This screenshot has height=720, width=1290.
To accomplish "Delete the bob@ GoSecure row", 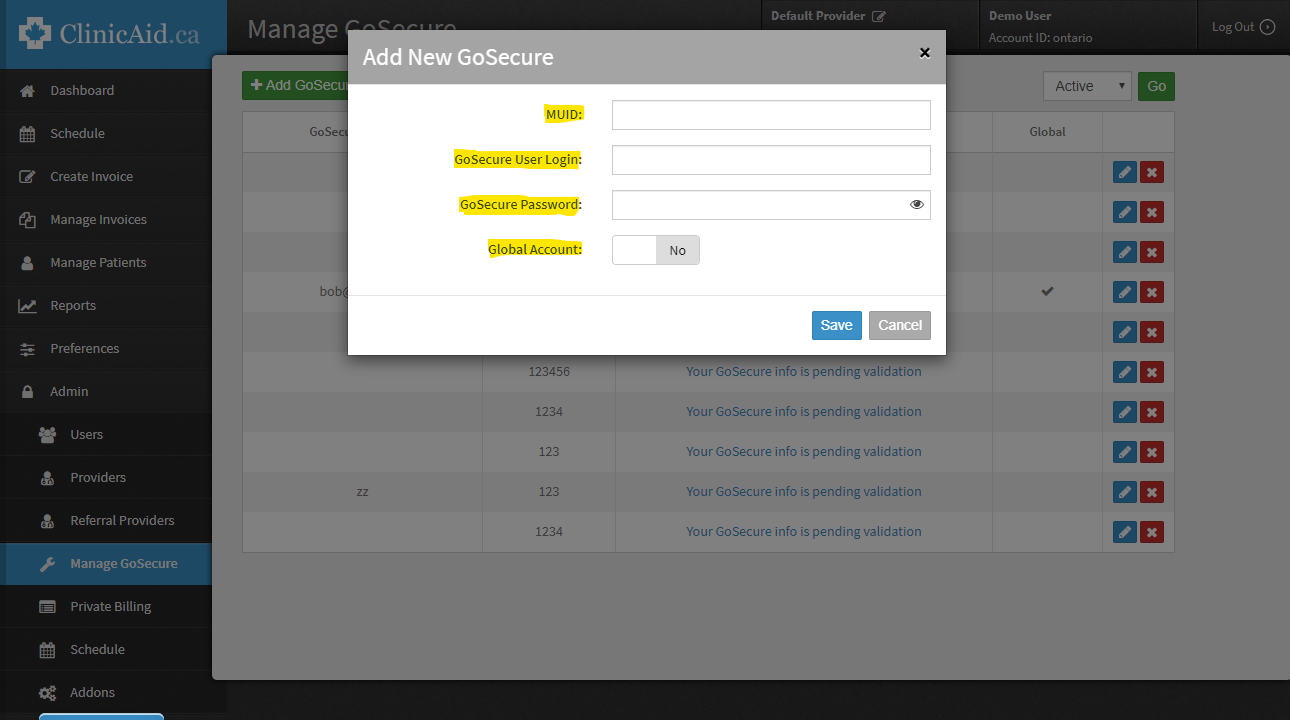I will (x=1152, y=292).
